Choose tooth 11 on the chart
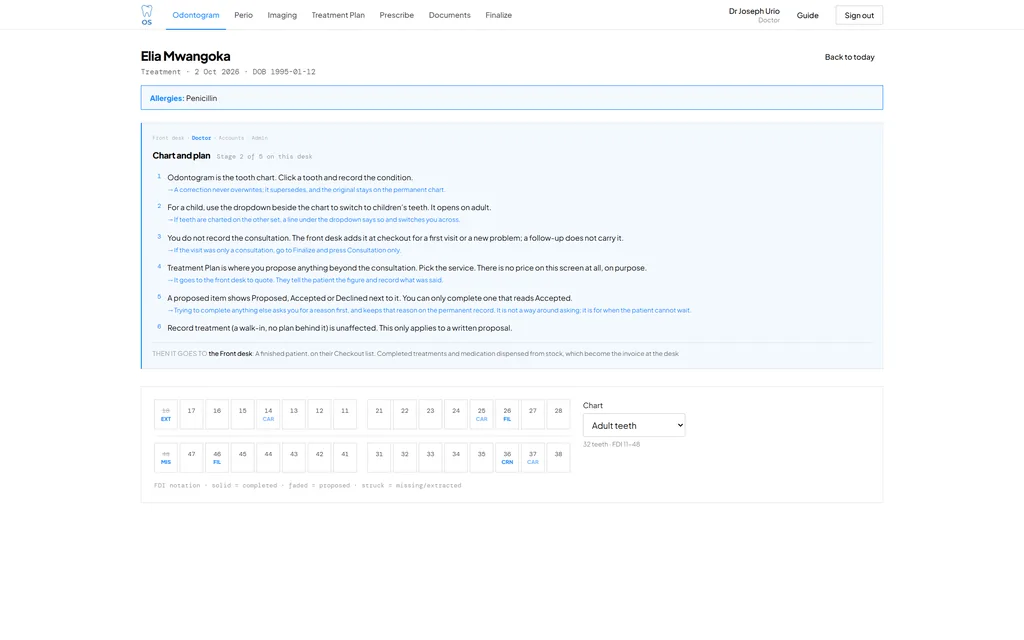Screen dimensions: 1024x640 pos(345,414)
